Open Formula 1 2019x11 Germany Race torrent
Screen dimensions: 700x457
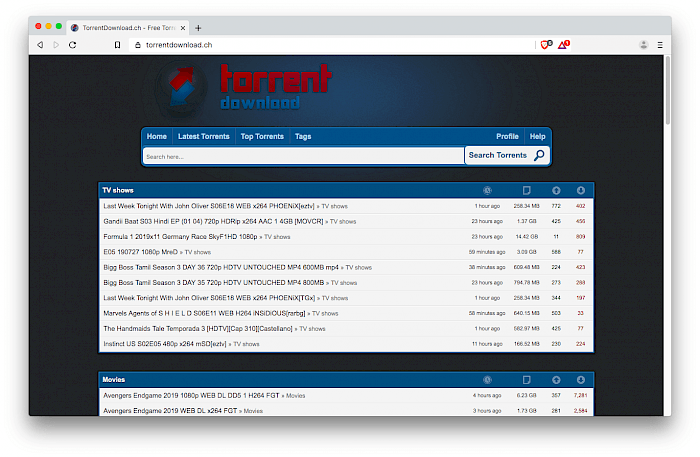point(180,237)
